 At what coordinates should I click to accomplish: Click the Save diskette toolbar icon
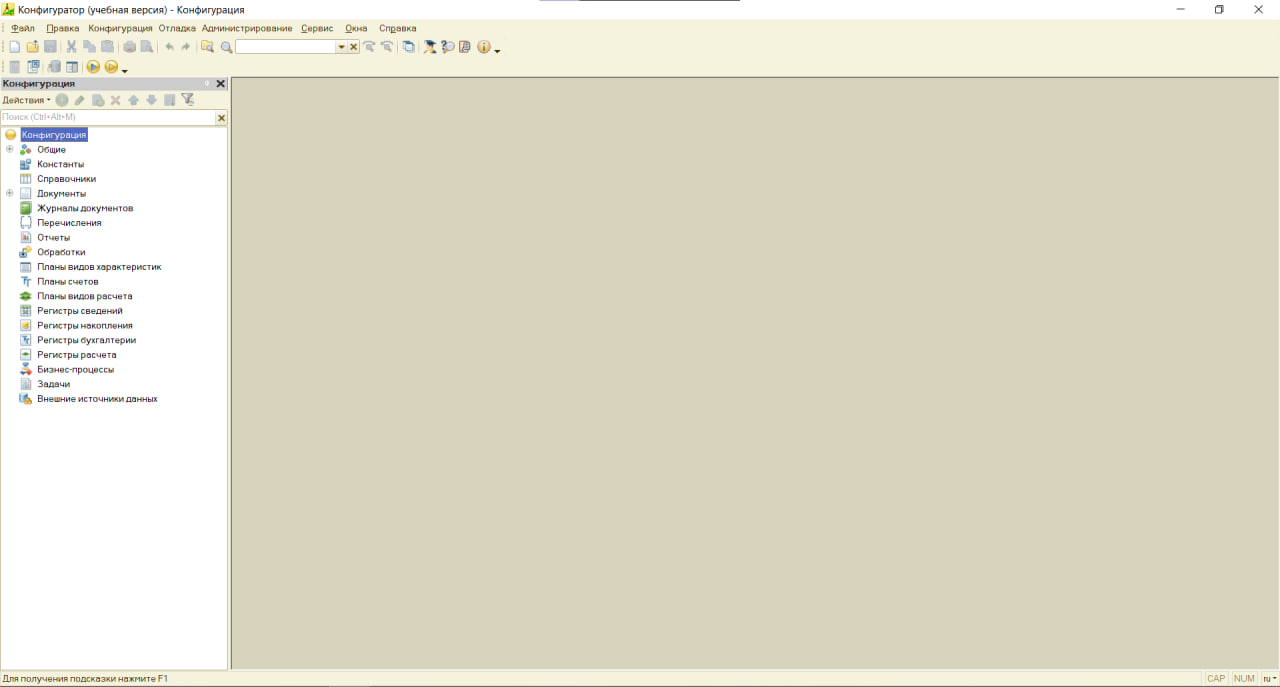(50, 47)
